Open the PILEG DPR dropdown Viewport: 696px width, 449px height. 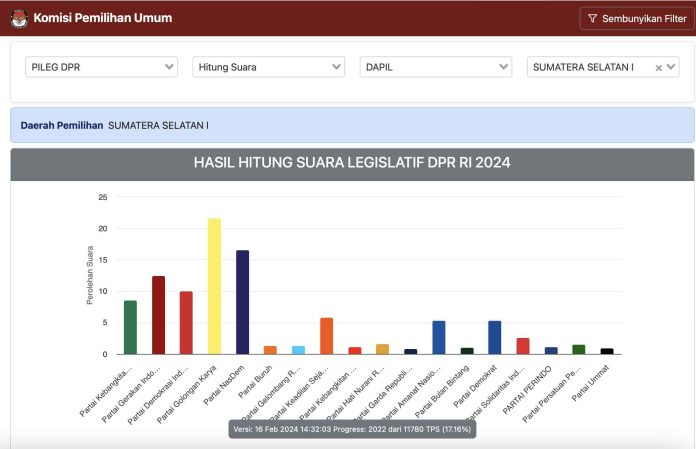point(102,67)
